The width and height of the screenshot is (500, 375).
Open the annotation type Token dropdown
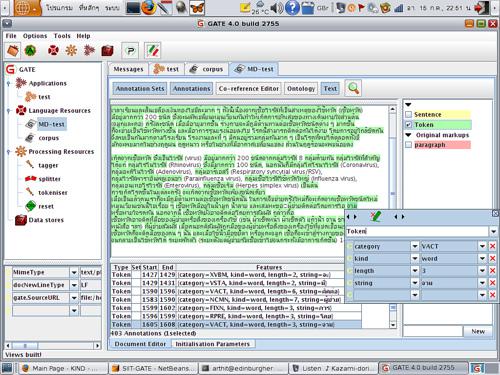pos(493,231)
